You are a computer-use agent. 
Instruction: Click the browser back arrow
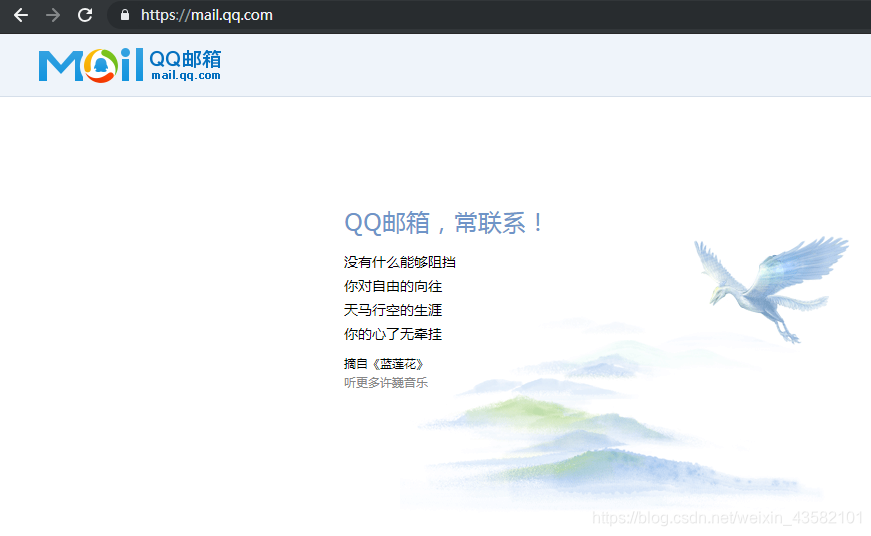pyautogui.click(x=21, y=15)
